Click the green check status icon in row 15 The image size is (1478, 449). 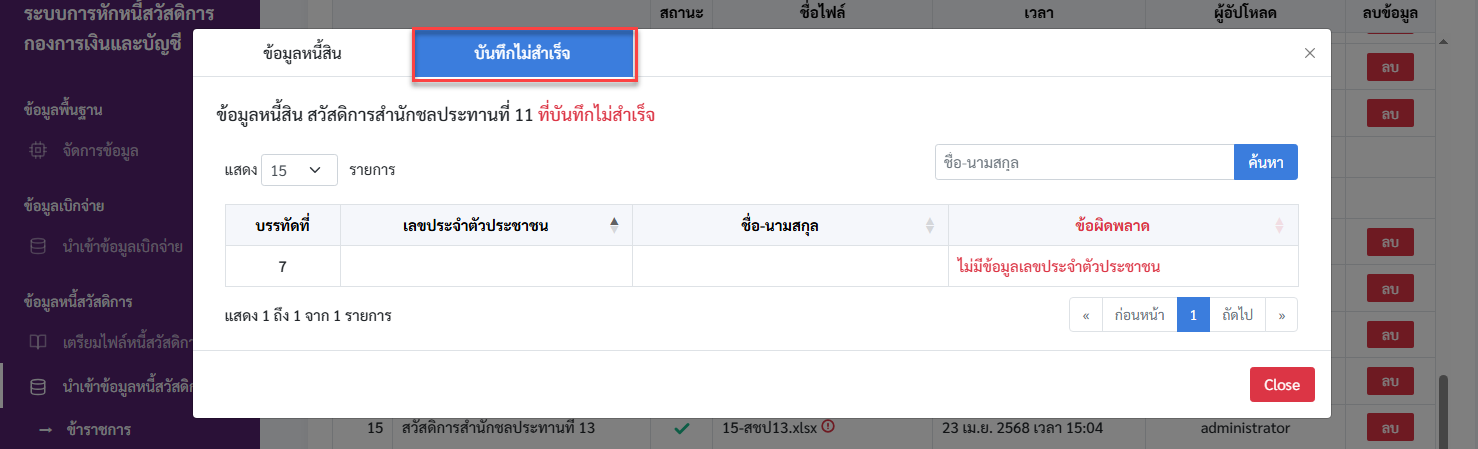click(x=681, y=428)
